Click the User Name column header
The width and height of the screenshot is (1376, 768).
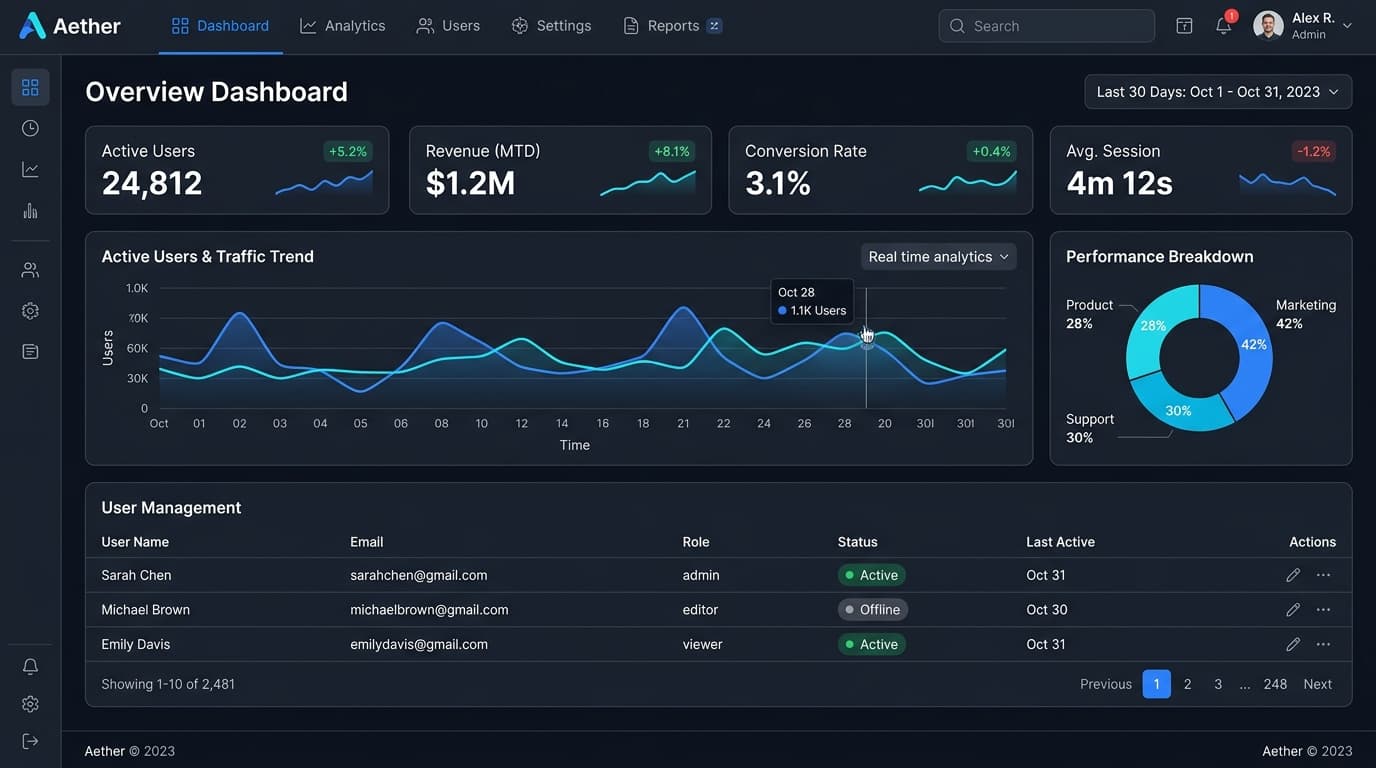pos(135,542)
